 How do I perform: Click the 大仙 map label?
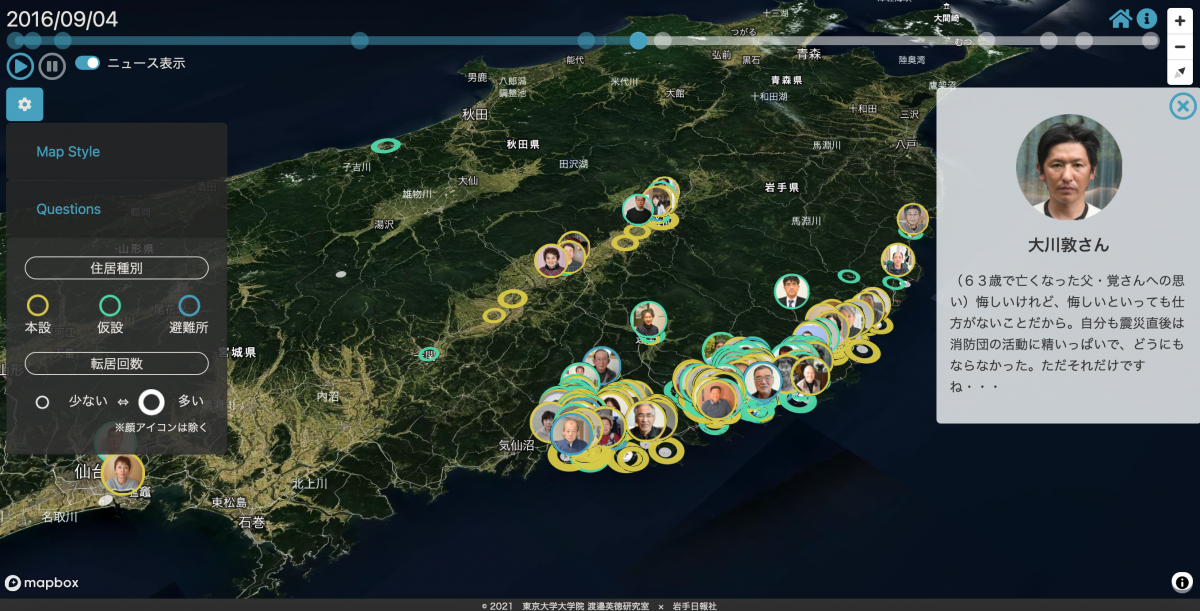(x=467, y=180)
